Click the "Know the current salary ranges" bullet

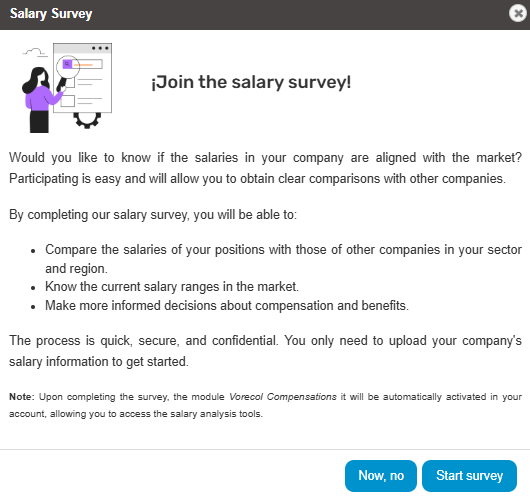click(172, 287)
